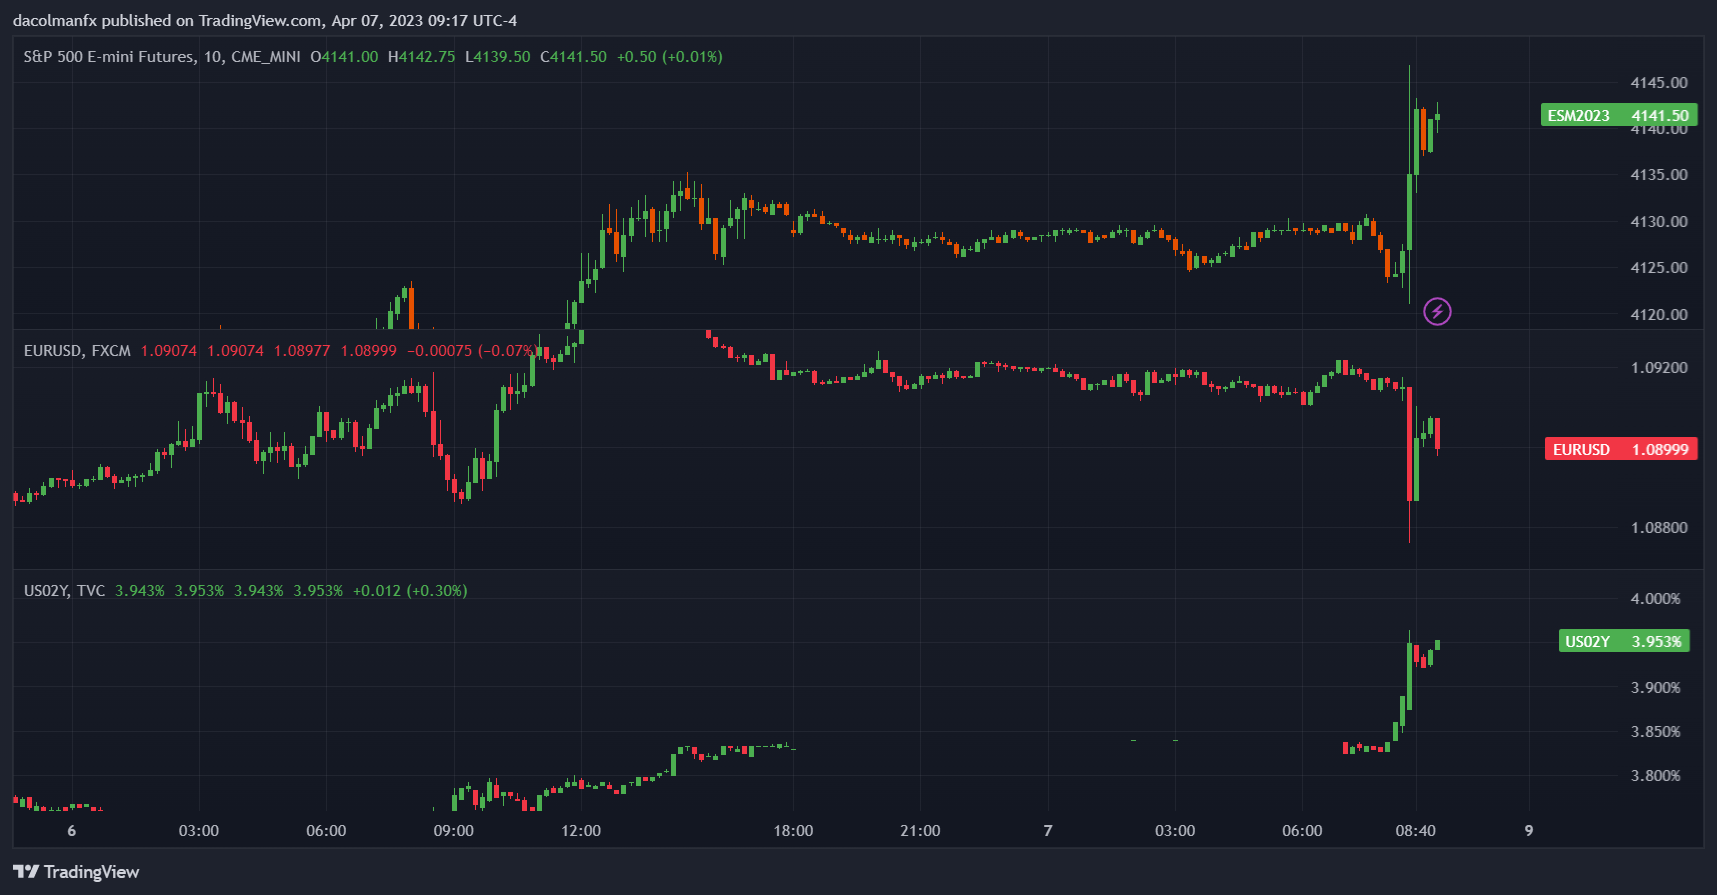The width and height of the screenshot is (1717, 895).
Task: Click the -0.00075 (-0.07%) change value
Action: click(x=470, y=351)
